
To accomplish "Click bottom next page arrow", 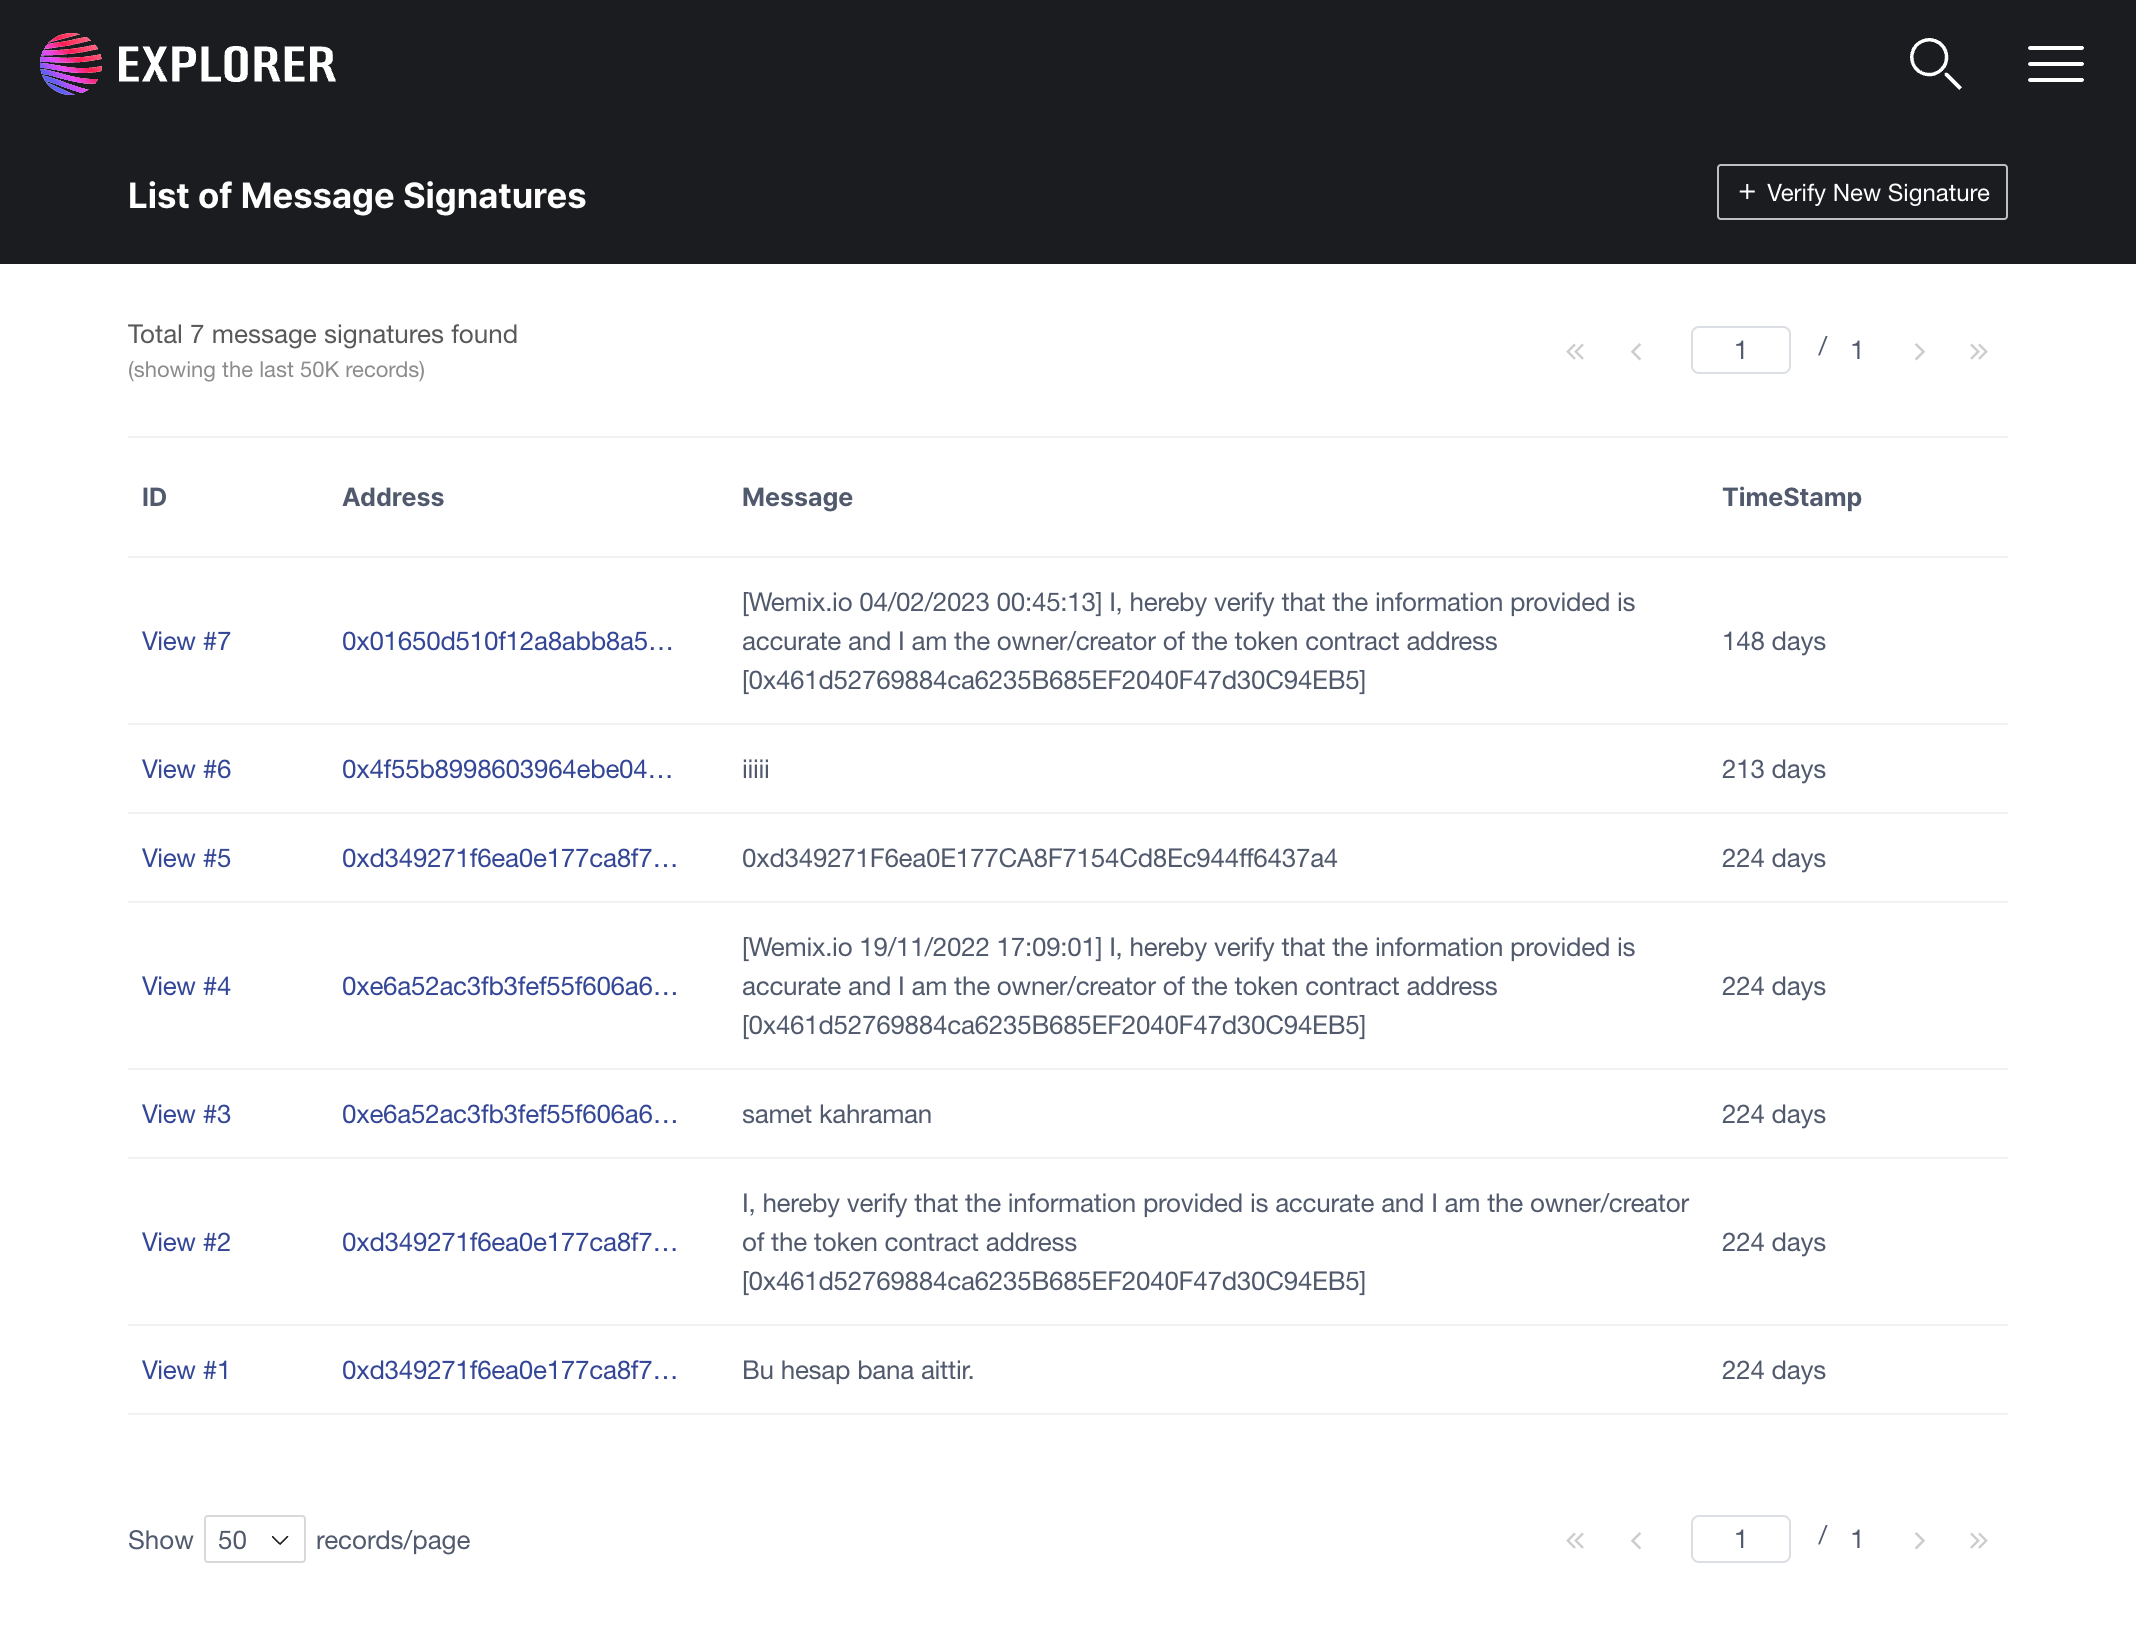I will click(x=1919, y=1540).
